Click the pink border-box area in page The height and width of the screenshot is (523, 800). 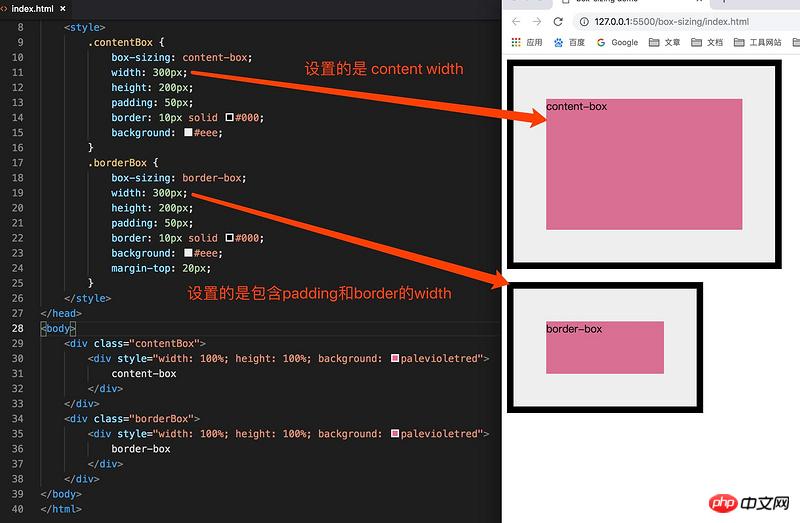point(605,348)
